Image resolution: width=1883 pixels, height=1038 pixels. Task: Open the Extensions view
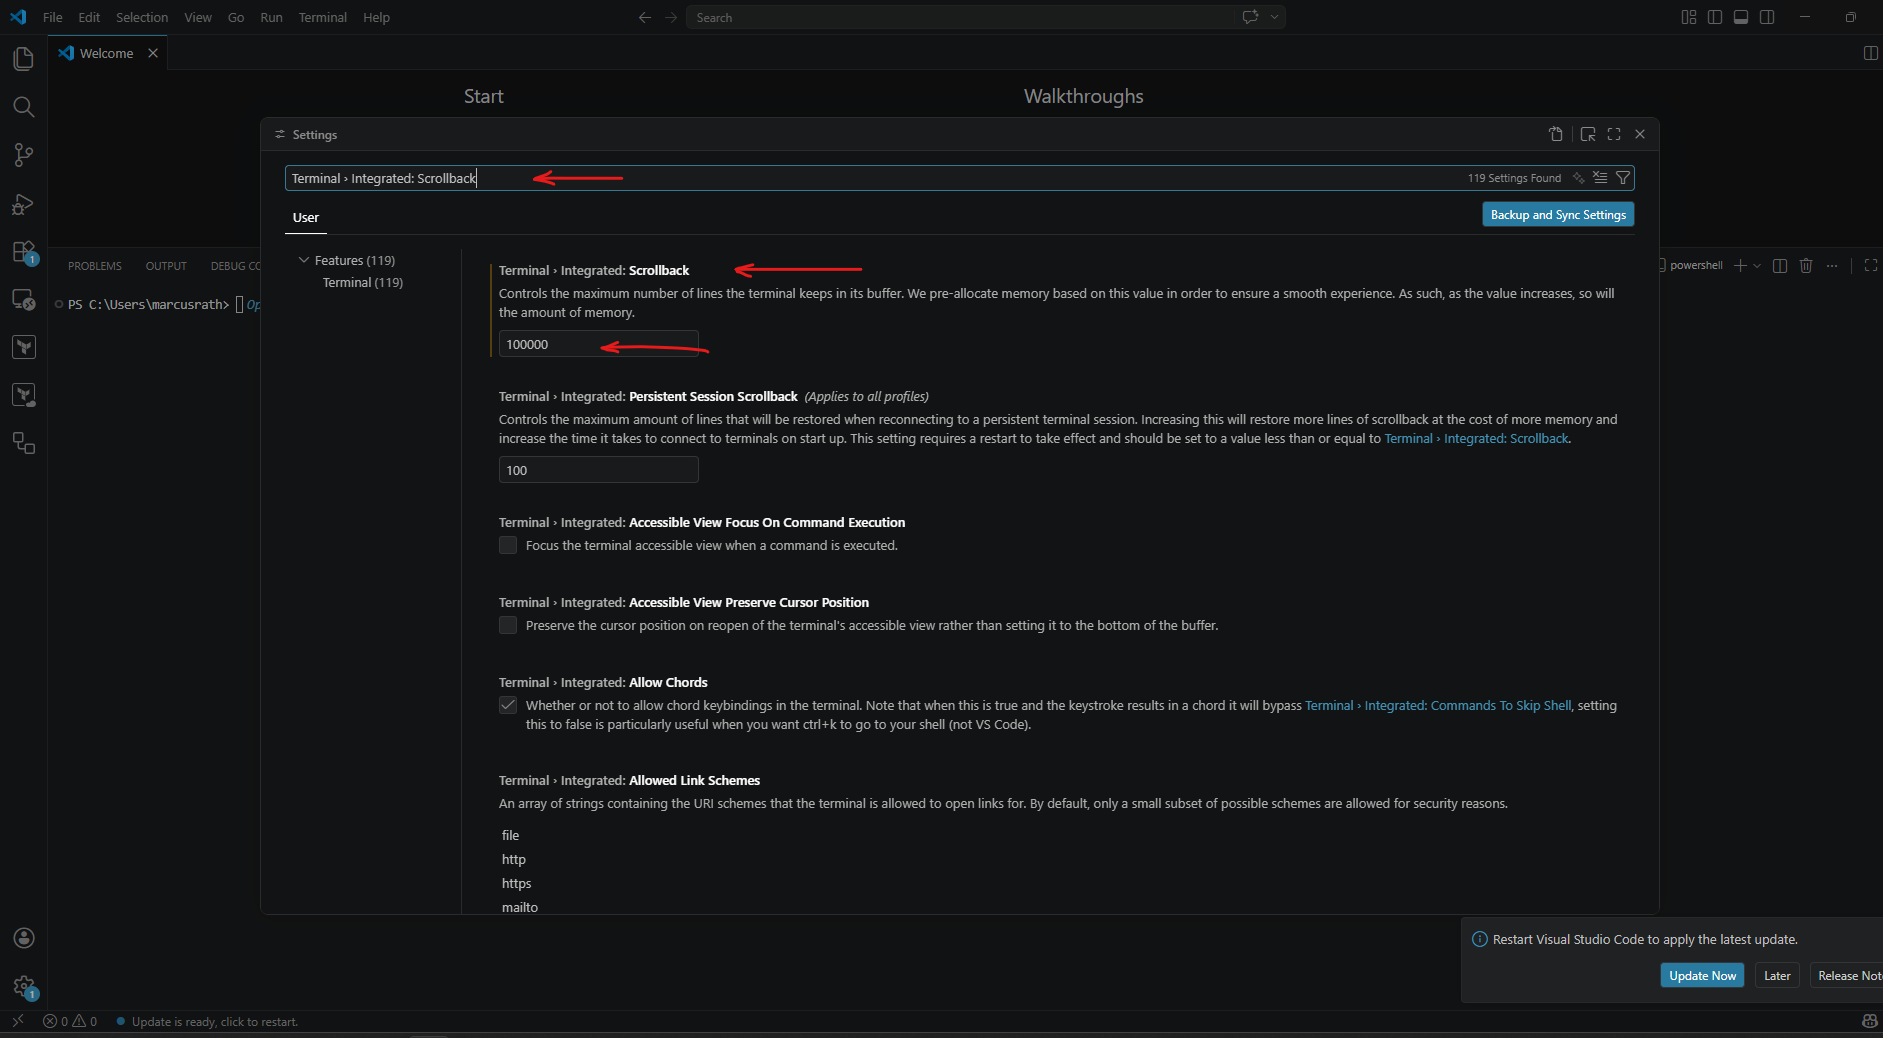coord(23,252)
